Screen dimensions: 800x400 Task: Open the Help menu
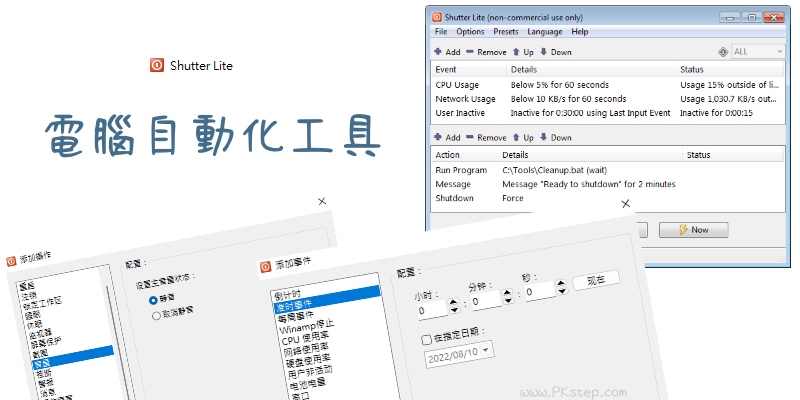pos(580,32)
